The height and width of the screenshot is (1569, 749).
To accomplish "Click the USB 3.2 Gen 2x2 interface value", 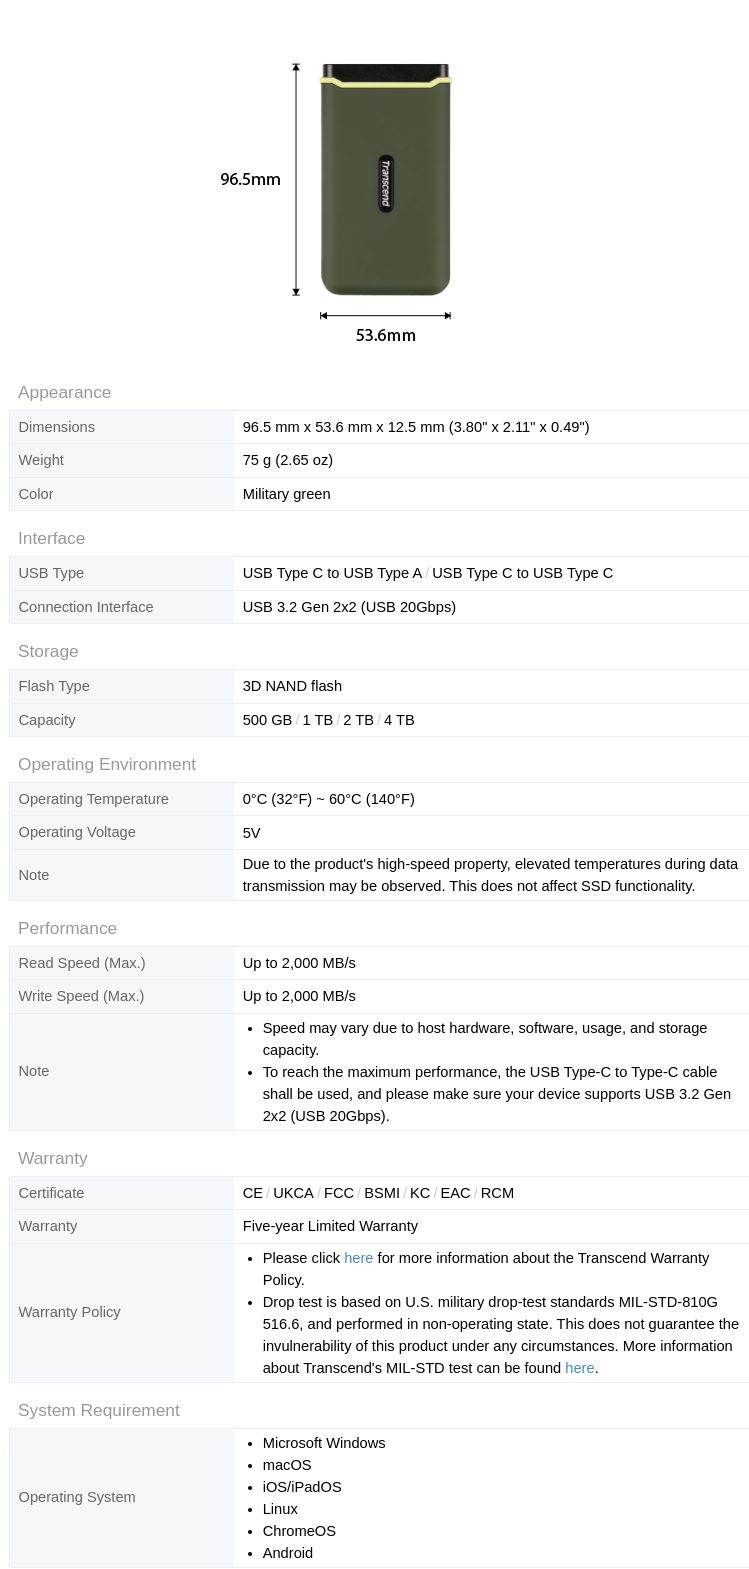I will point(349,607).
